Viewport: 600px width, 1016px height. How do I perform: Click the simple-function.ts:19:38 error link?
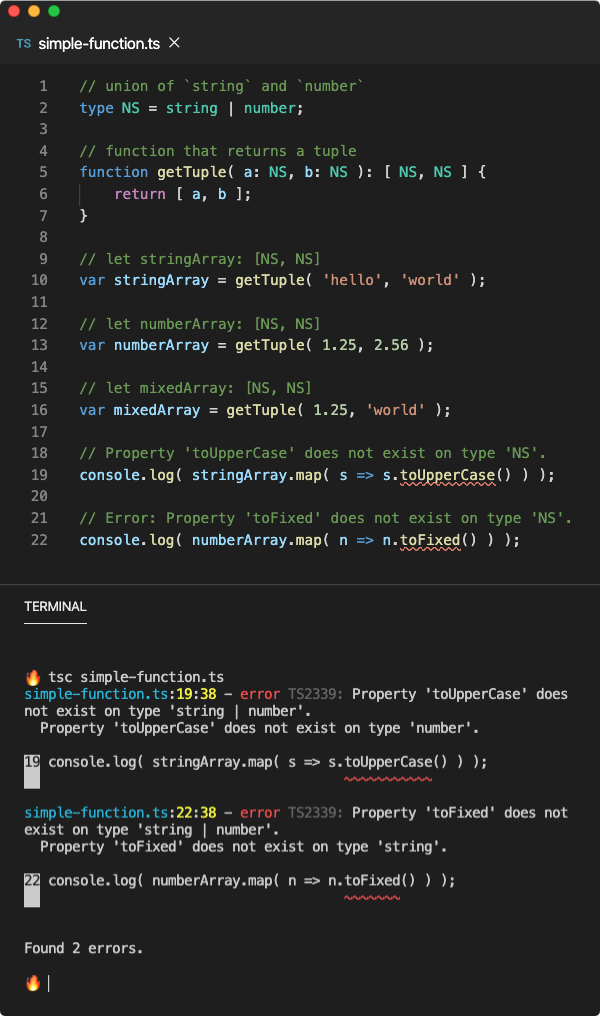120,694
